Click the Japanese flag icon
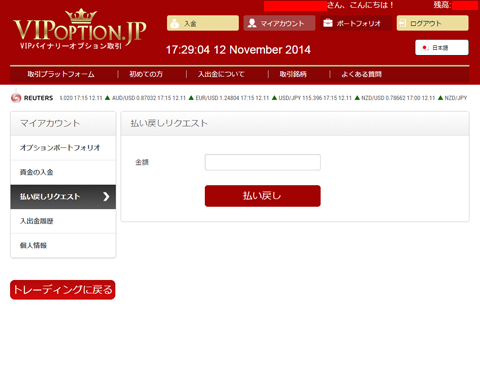Screen dimensions: 480x380 [425, 48]
